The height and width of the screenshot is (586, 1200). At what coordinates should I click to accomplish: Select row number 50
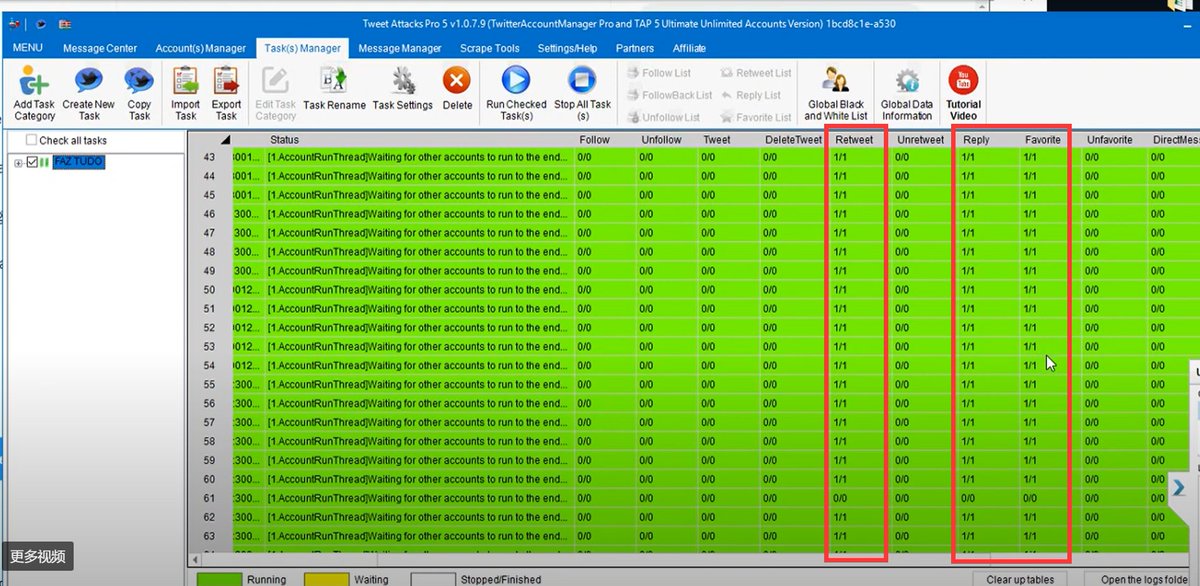(210, 290)
